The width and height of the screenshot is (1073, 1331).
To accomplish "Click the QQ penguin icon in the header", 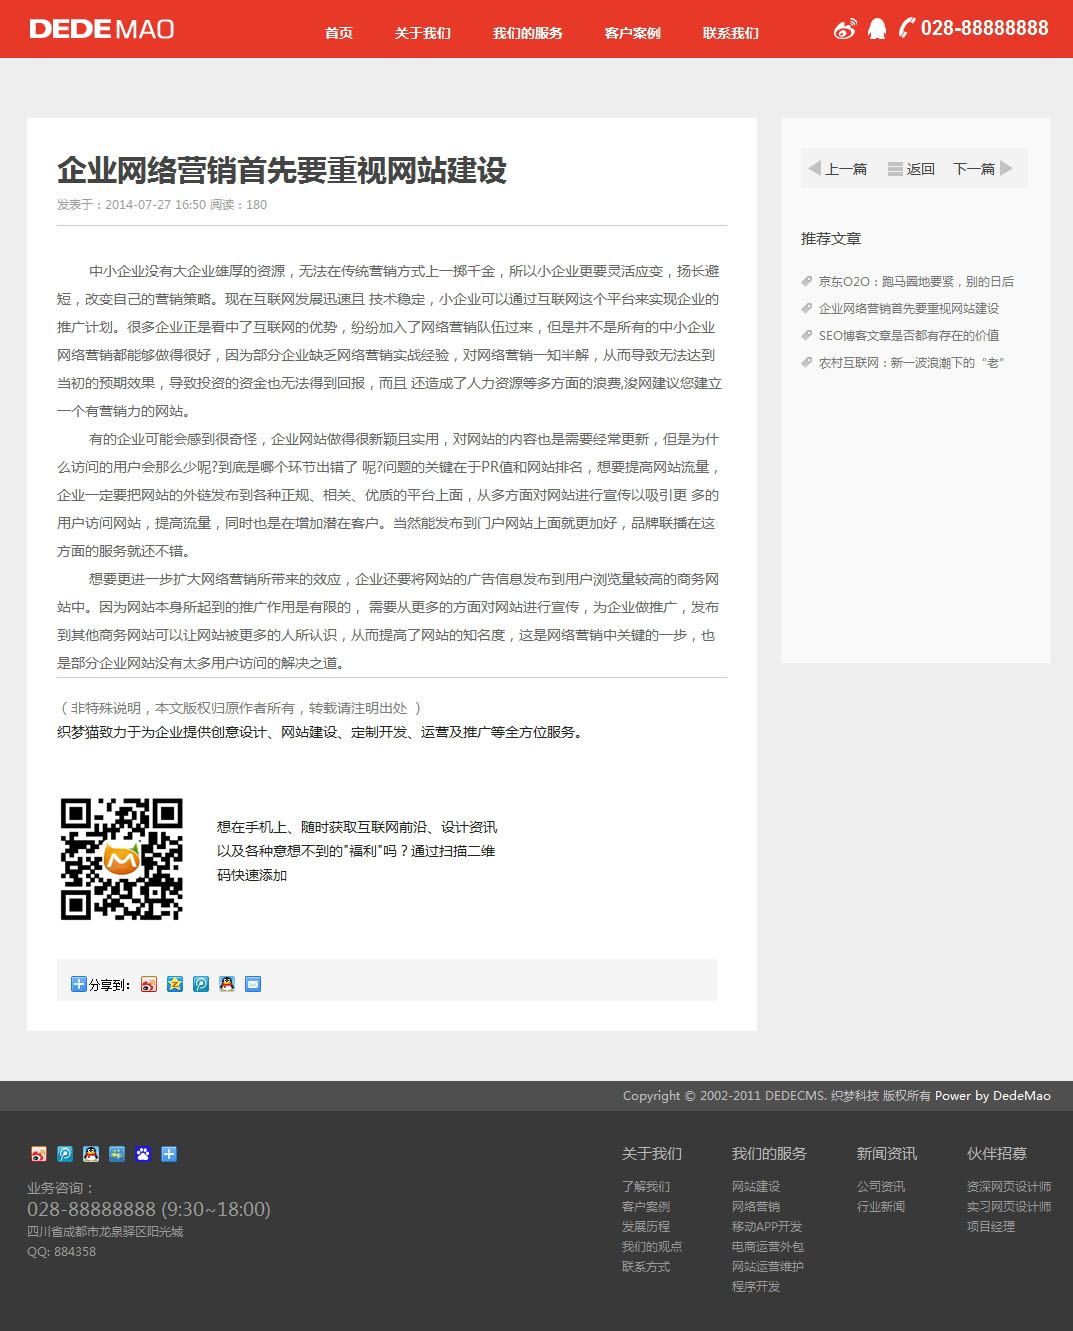I will pyautogui.click(x=877, y=29).
